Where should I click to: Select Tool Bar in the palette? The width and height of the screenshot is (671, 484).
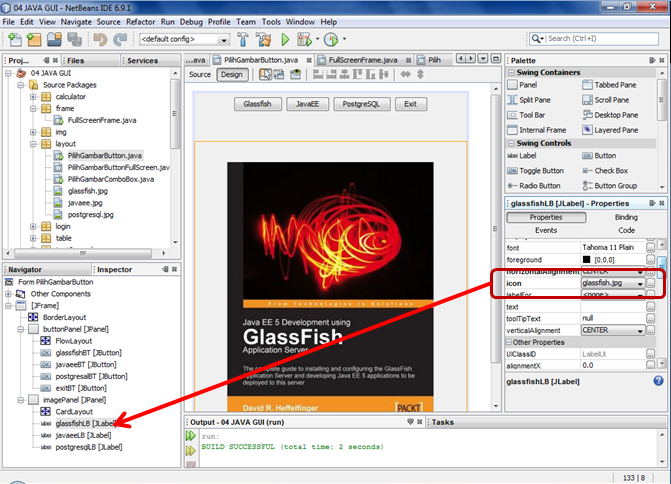[526, 115]
